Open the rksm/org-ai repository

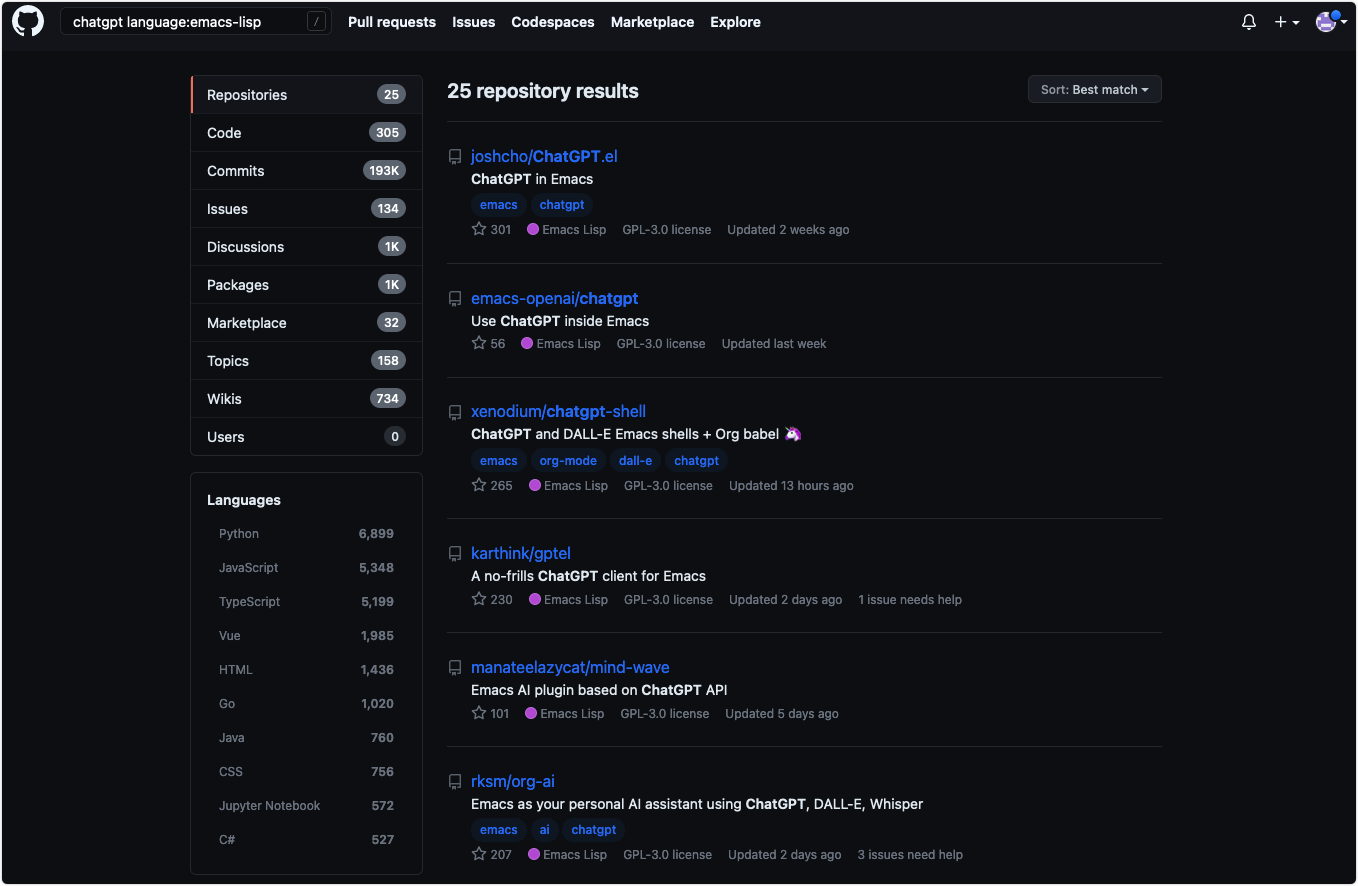512,781
